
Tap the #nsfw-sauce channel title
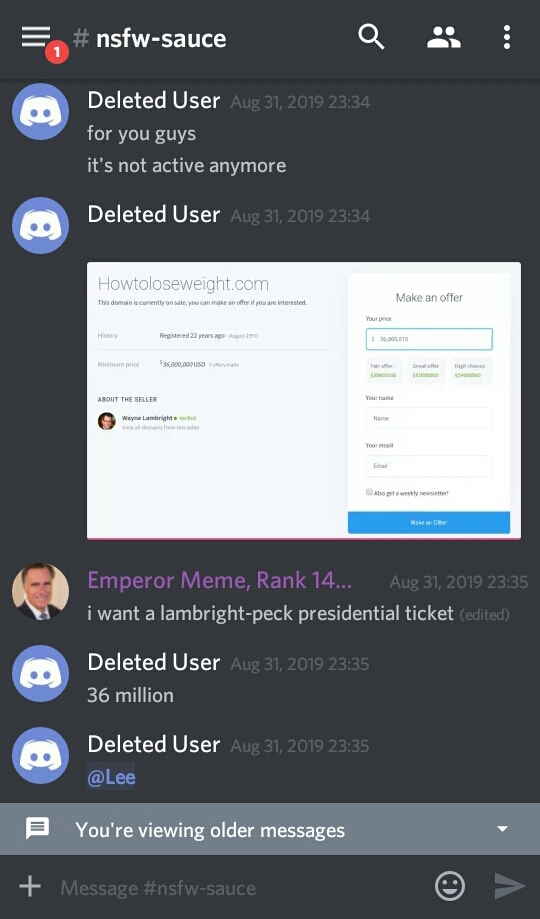(x=150, y=38)
